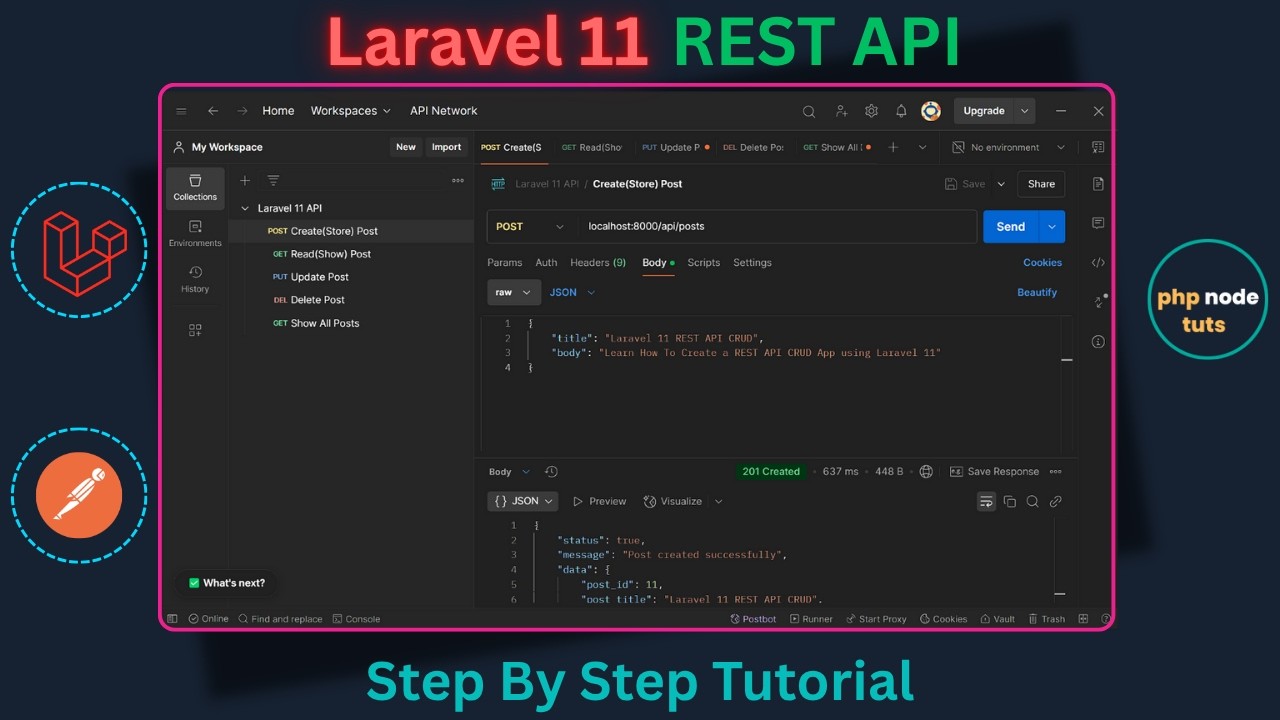This screenshot has width=1280, height=720.
Task: Open the comments icon in right sidebar
Action: point(1098,223)
